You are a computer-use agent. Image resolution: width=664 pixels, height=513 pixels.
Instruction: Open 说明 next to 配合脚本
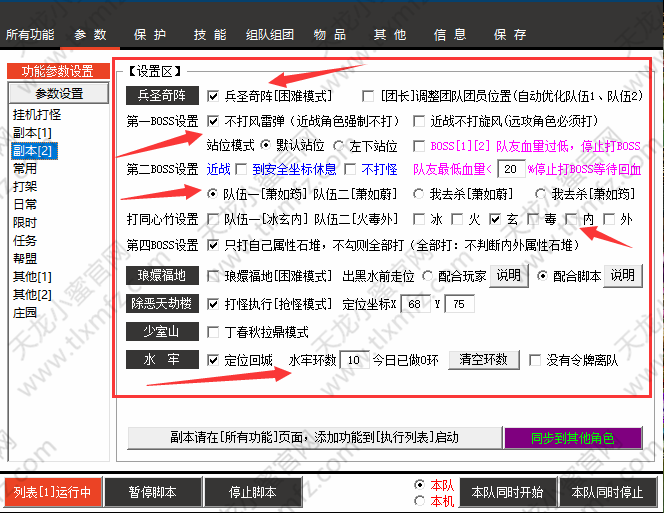(622, 276)
